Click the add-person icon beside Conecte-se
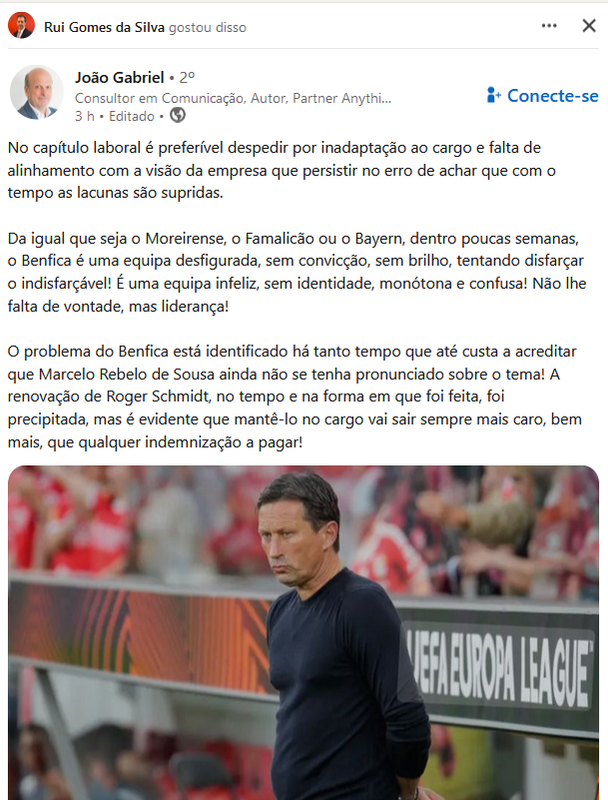 click(x=494, y=95)
